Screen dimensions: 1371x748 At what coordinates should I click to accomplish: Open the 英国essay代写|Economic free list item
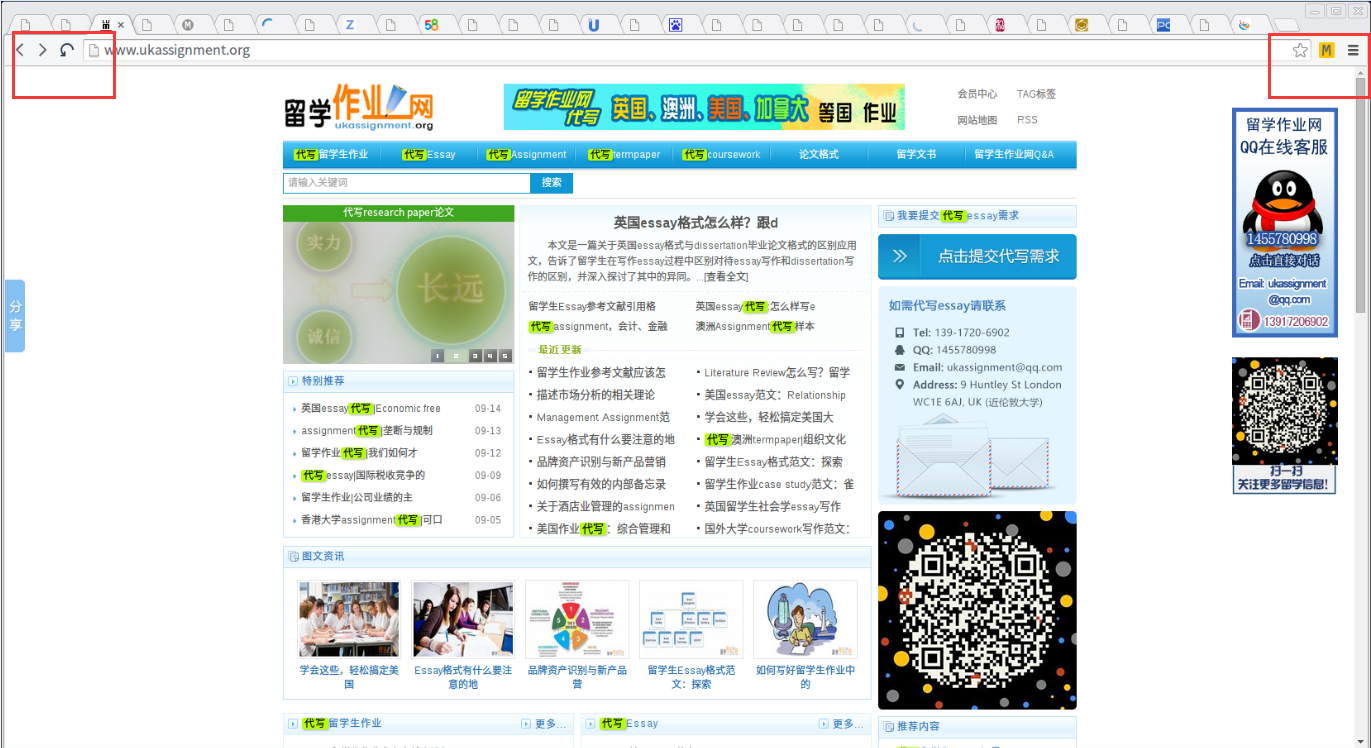tap(371, 409)
